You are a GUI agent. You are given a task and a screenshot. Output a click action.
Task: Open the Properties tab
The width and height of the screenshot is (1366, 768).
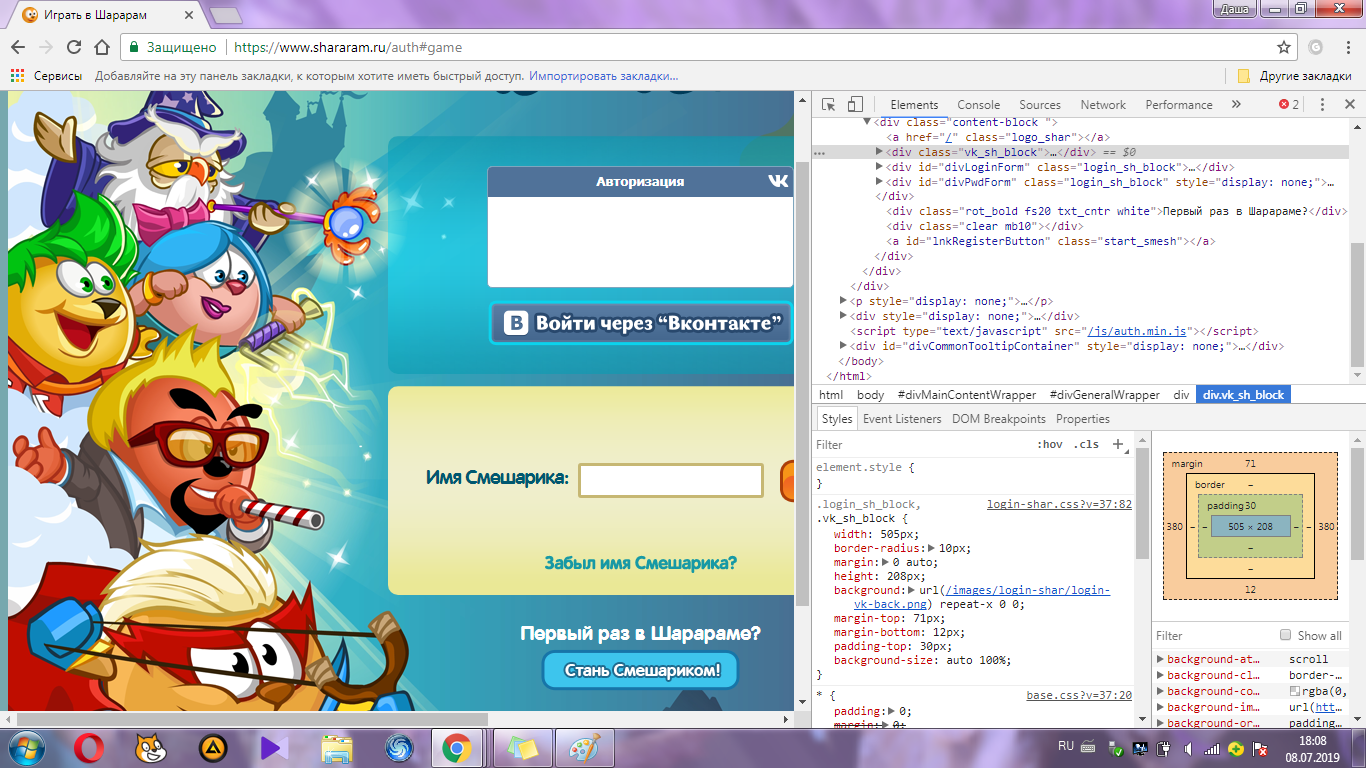click(x=1083, y=419)
